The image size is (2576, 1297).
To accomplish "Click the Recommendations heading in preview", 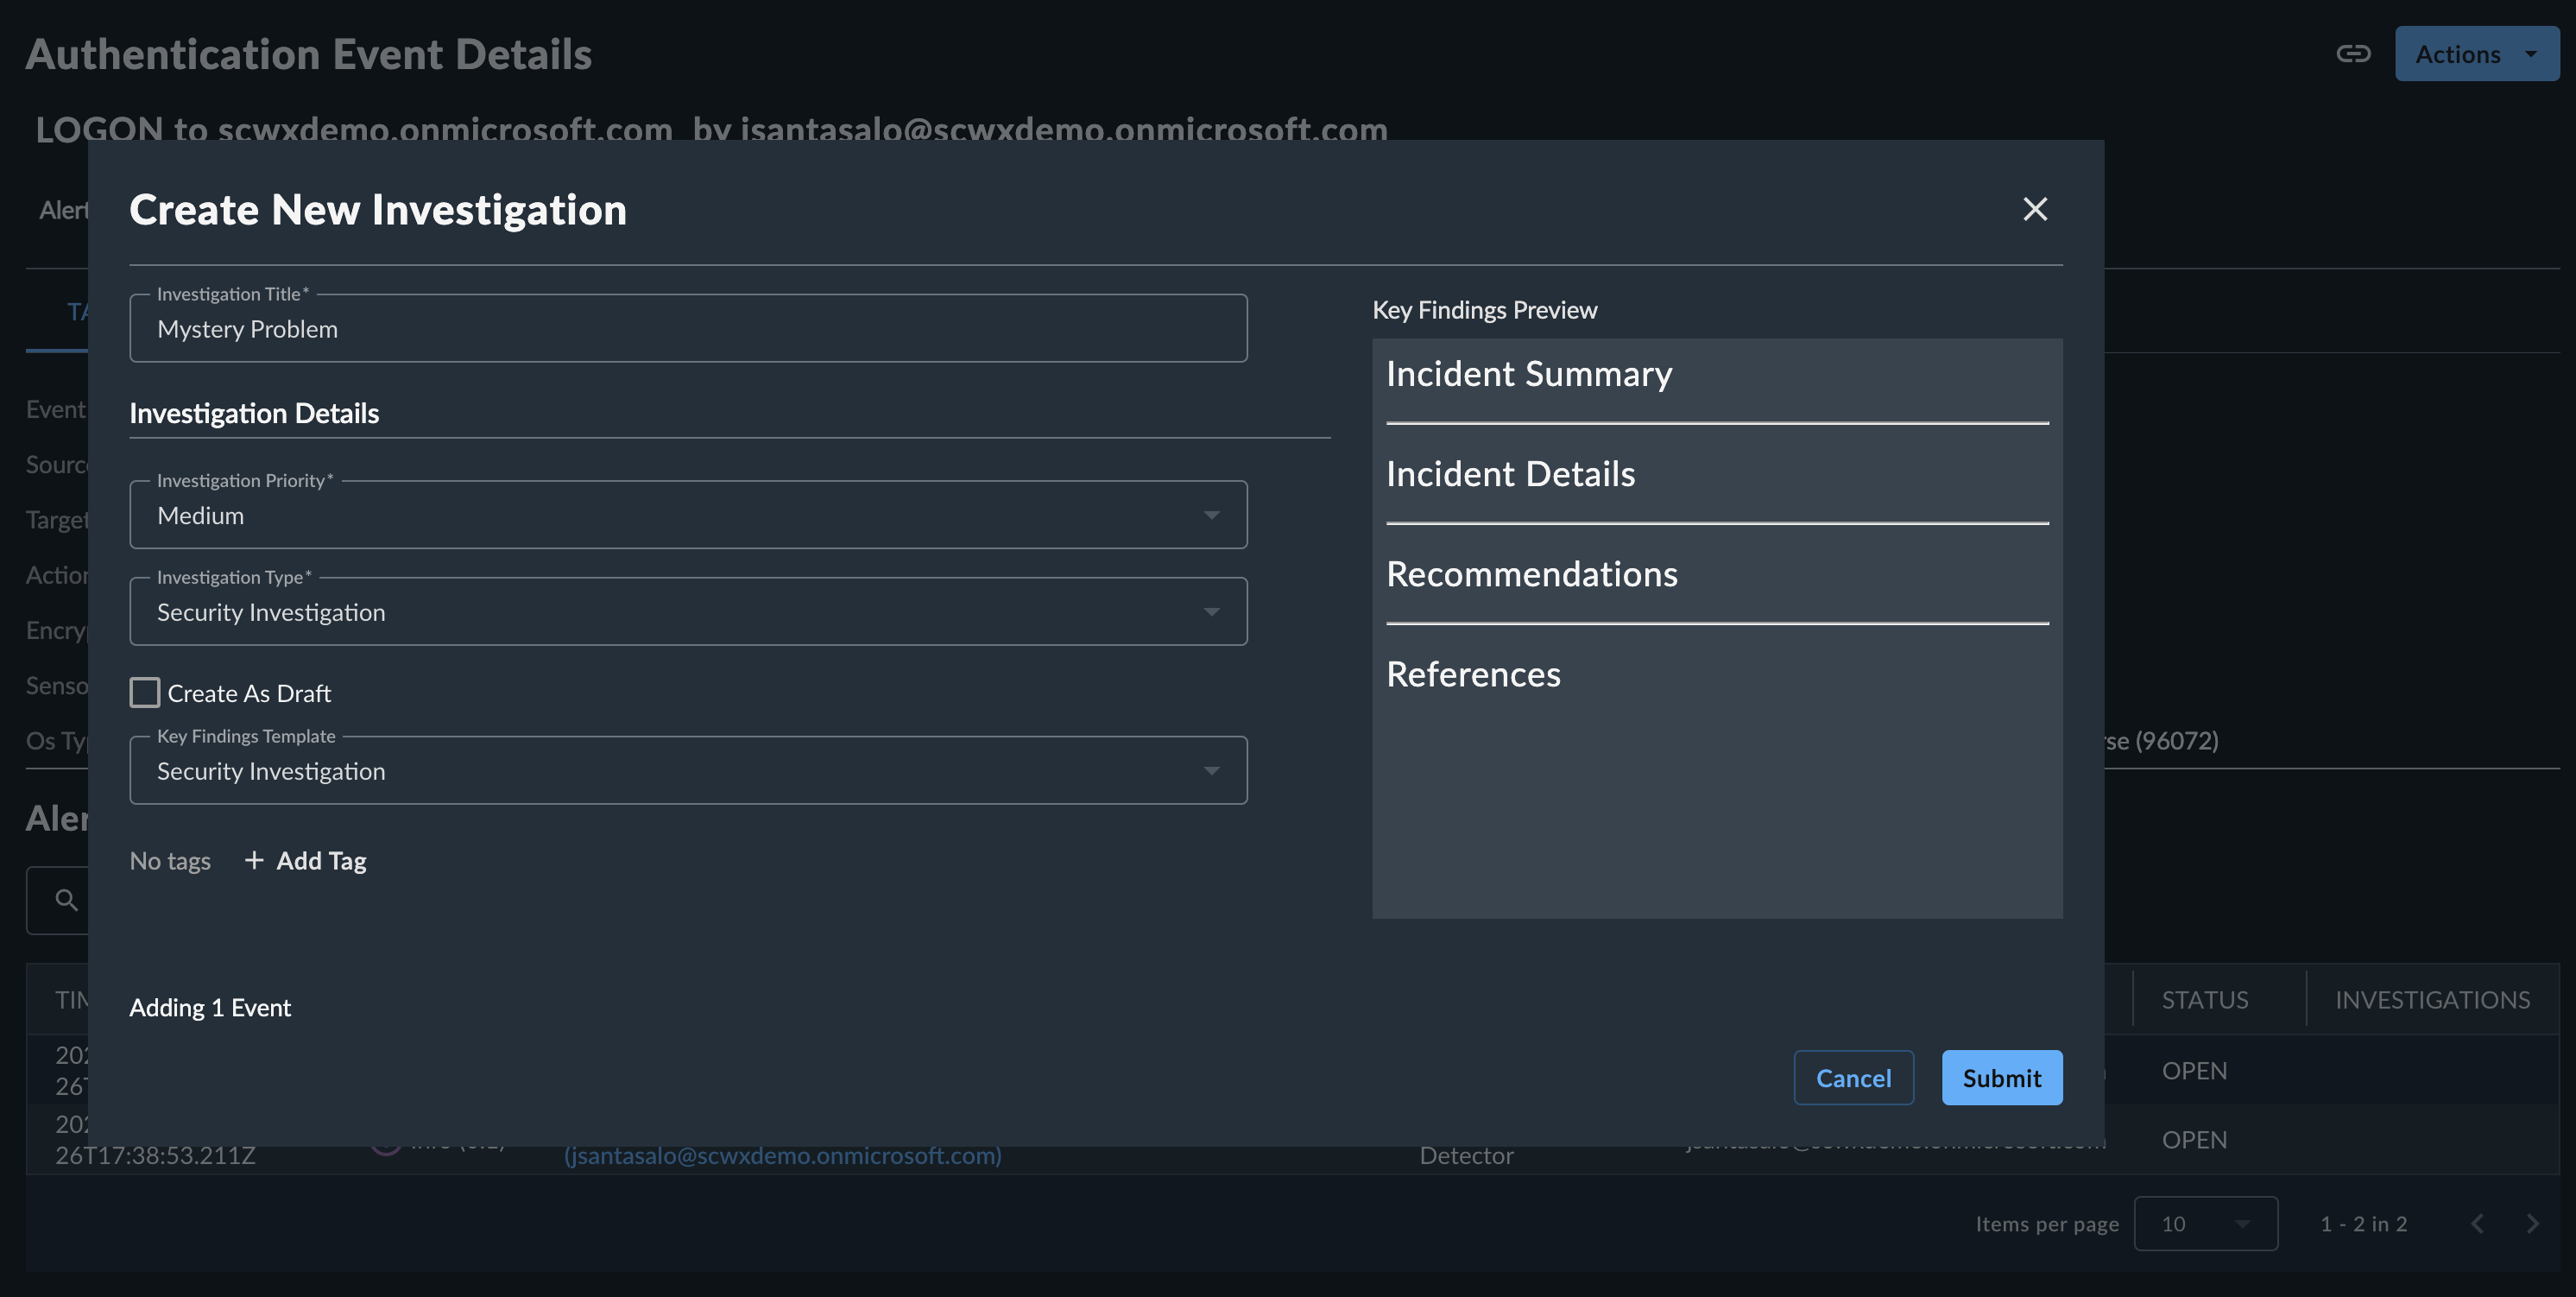I will (x=1532, y=574).
